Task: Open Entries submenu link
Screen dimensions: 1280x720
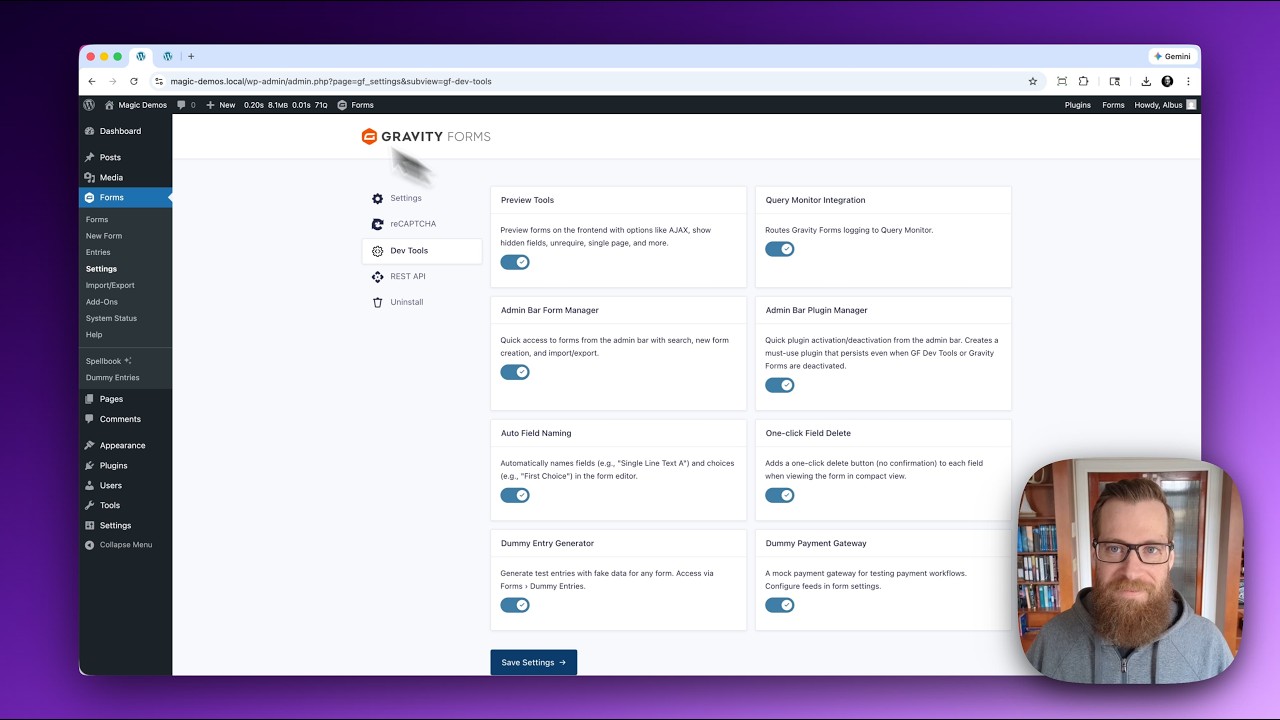Action: 98,252
